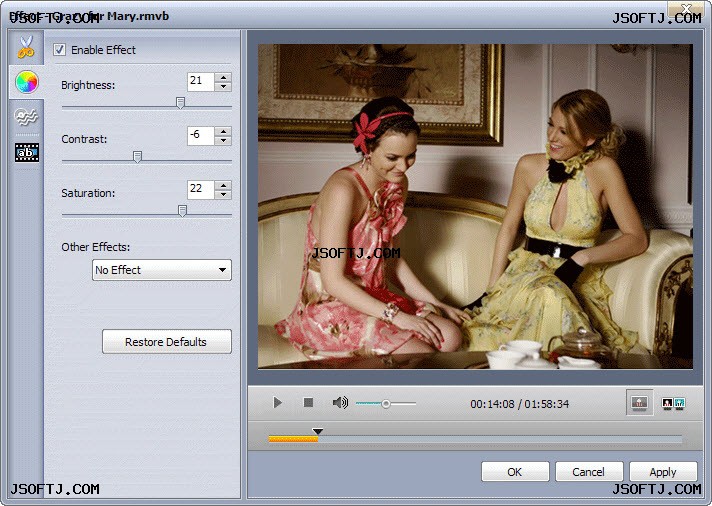712x506 pixels.
Task: Switch to single preview view
Action: pyautogui.click(x=639, y=402)
